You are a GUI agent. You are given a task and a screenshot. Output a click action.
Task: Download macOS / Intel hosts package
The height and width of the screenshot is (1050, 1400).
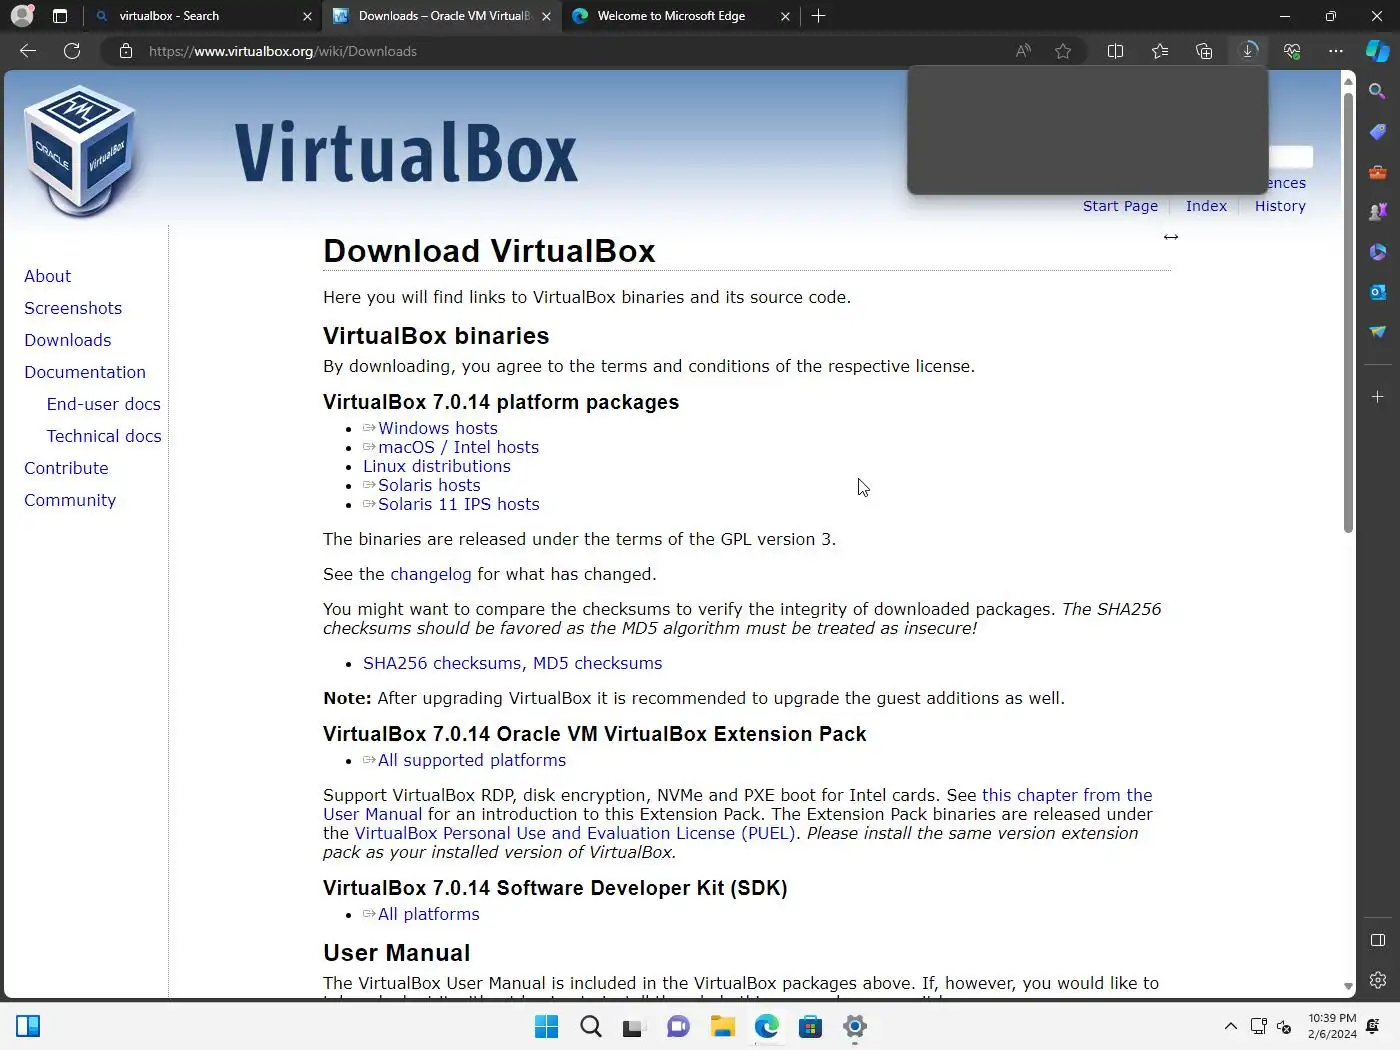pyautogui.click(x=458, y=447)
